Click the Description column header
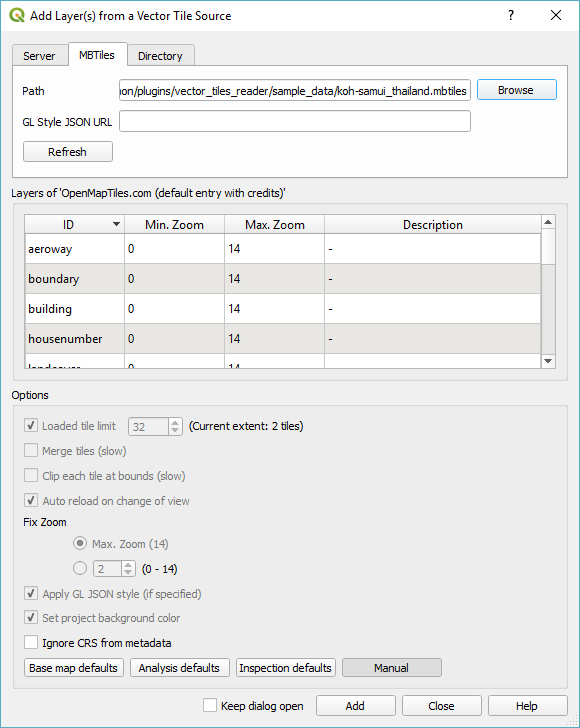This screenshot has width=580, height=728. point(433,225)
